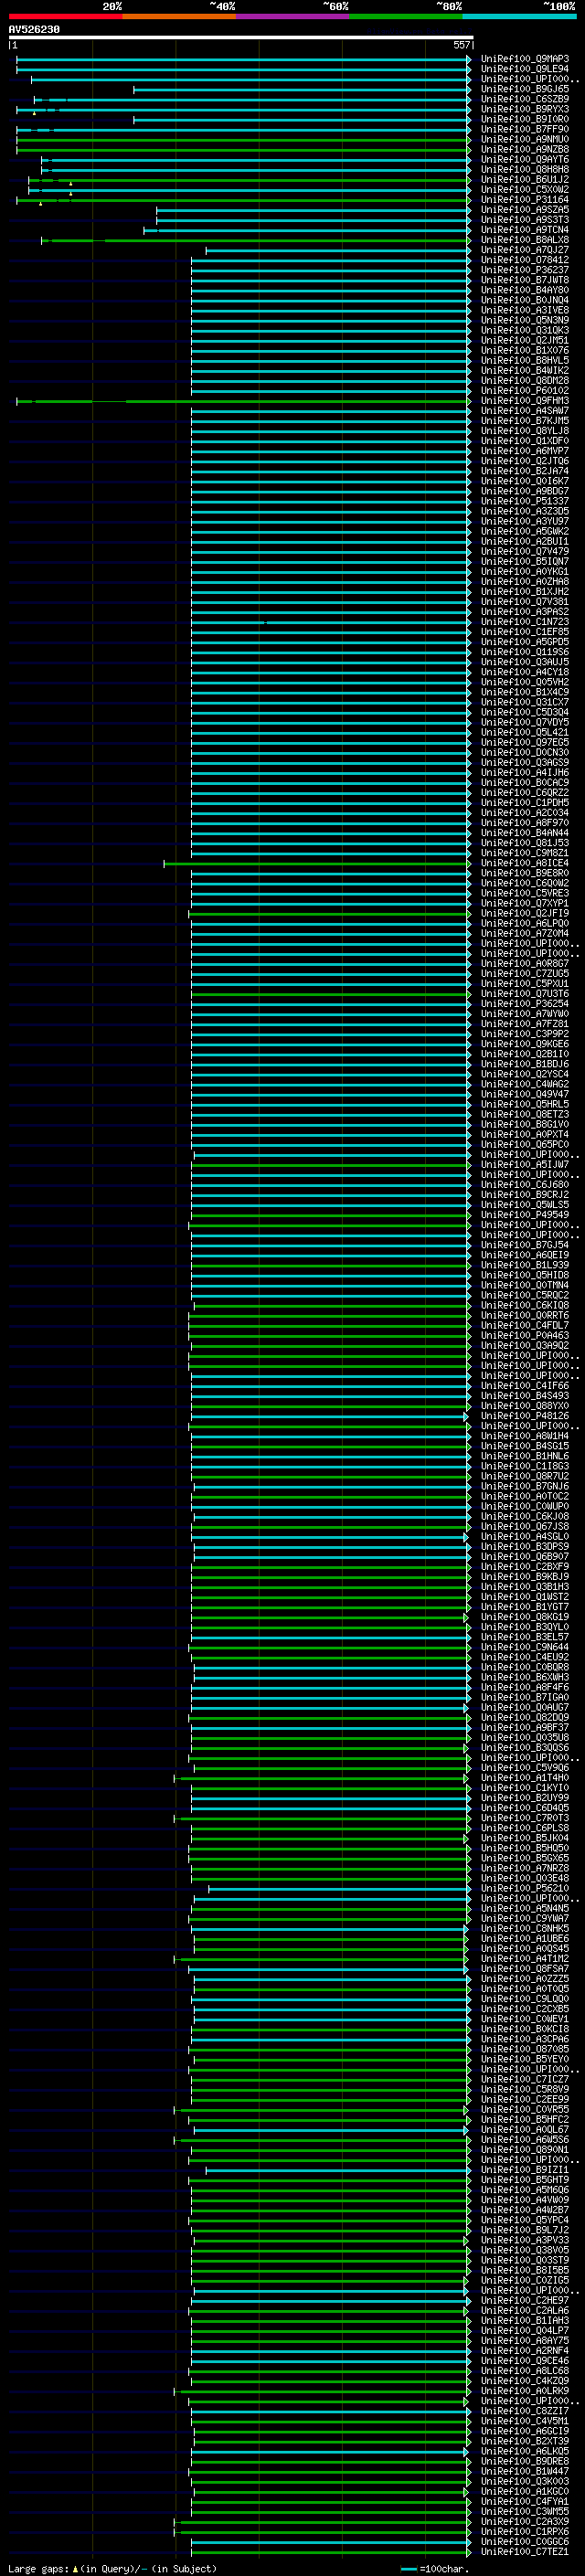
Task: Select the UniRef100_A9S3T3 label
Action: click(524, 219)
